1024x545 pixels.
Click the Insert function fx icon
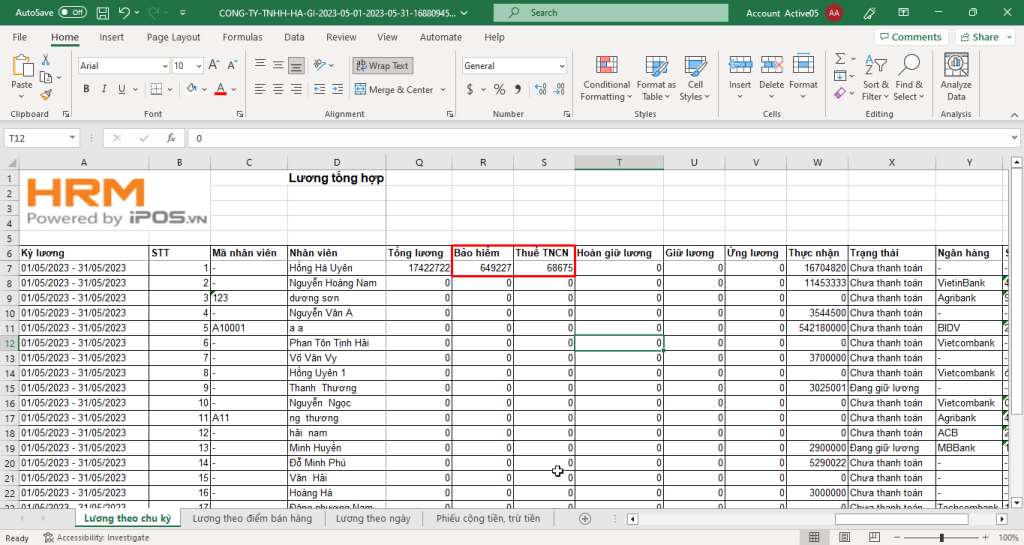coord(171,138)
